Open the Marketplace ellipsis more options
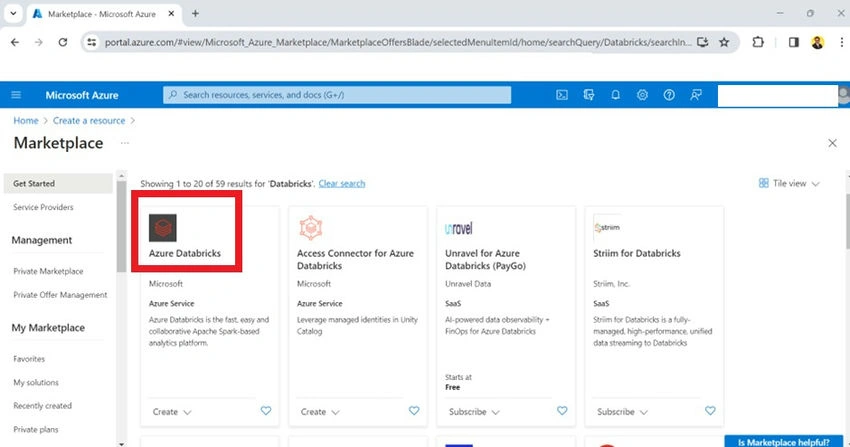850x447 pixels. (125, 143)
